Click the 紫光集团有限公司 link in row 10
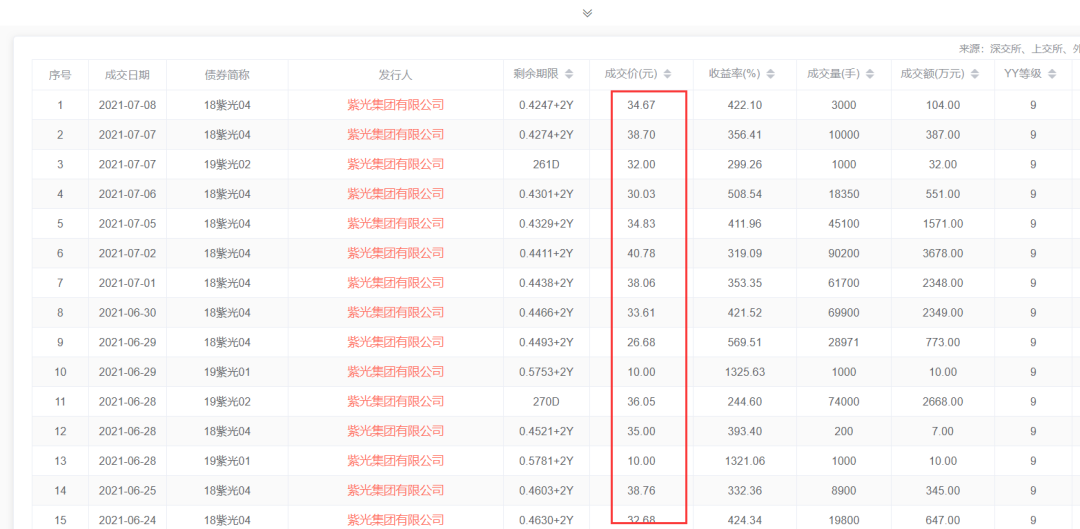This screenshot has height=529, width=1080. point(395,372)
